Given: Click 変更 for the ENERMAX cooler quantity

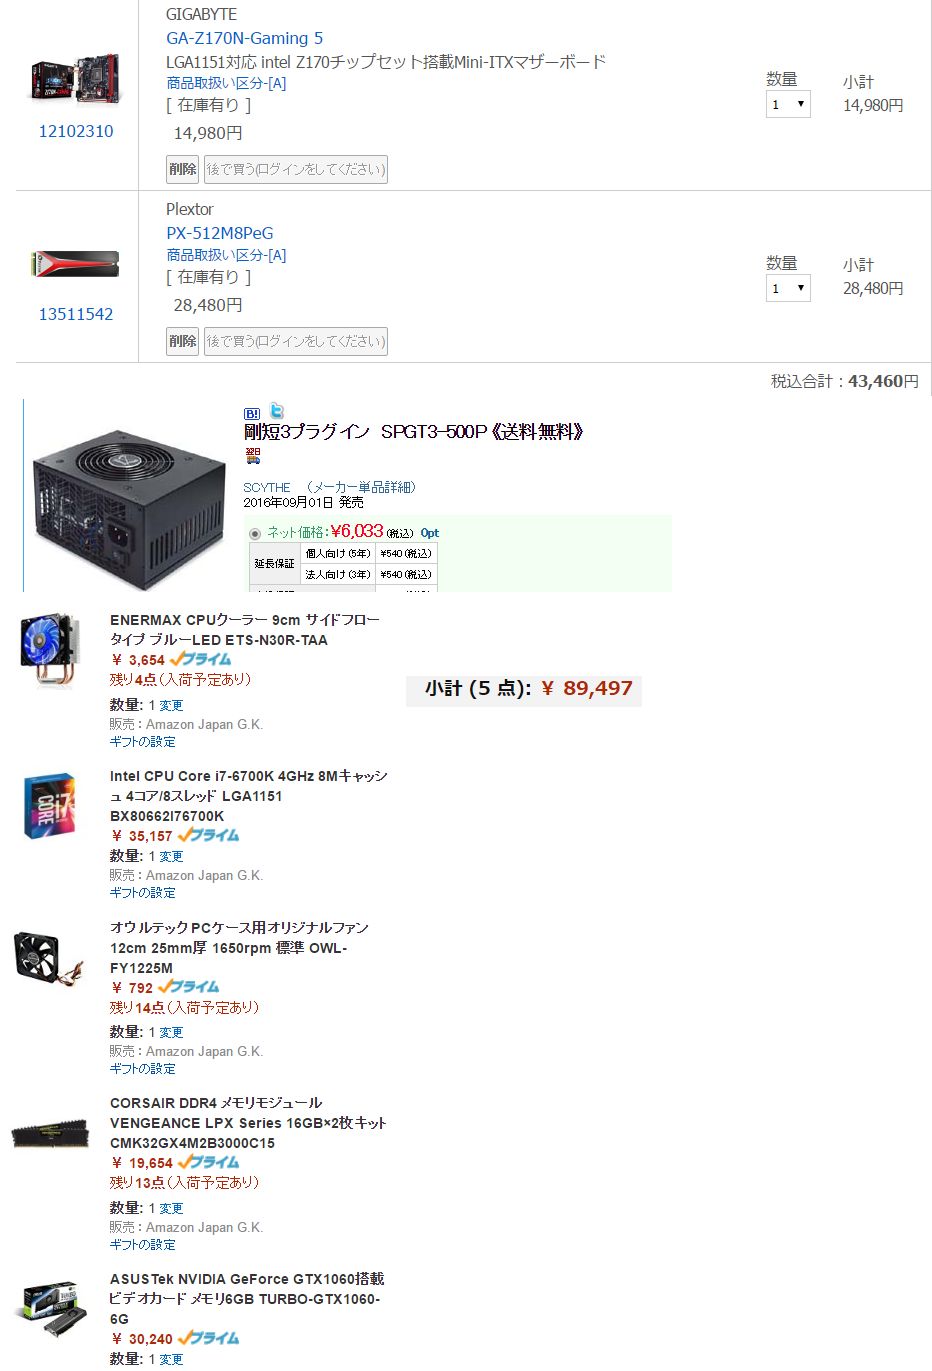Looking at the screenshot, I should (172, 706).
